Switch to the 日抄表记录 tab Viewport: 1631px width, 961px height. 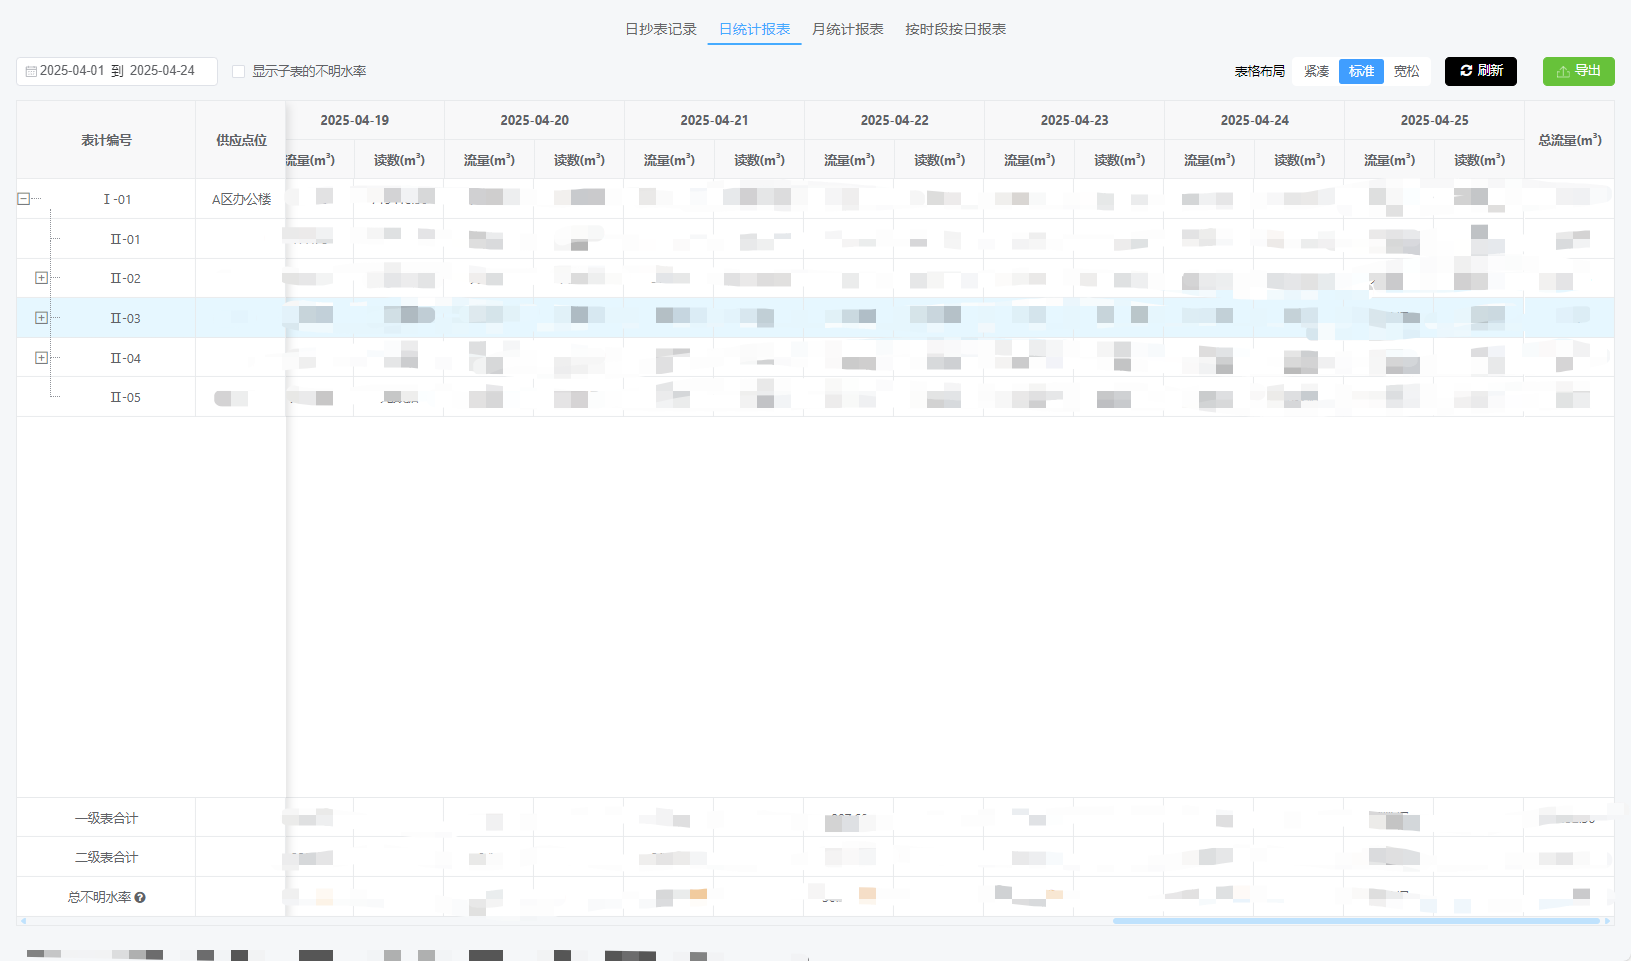[660, 29]
